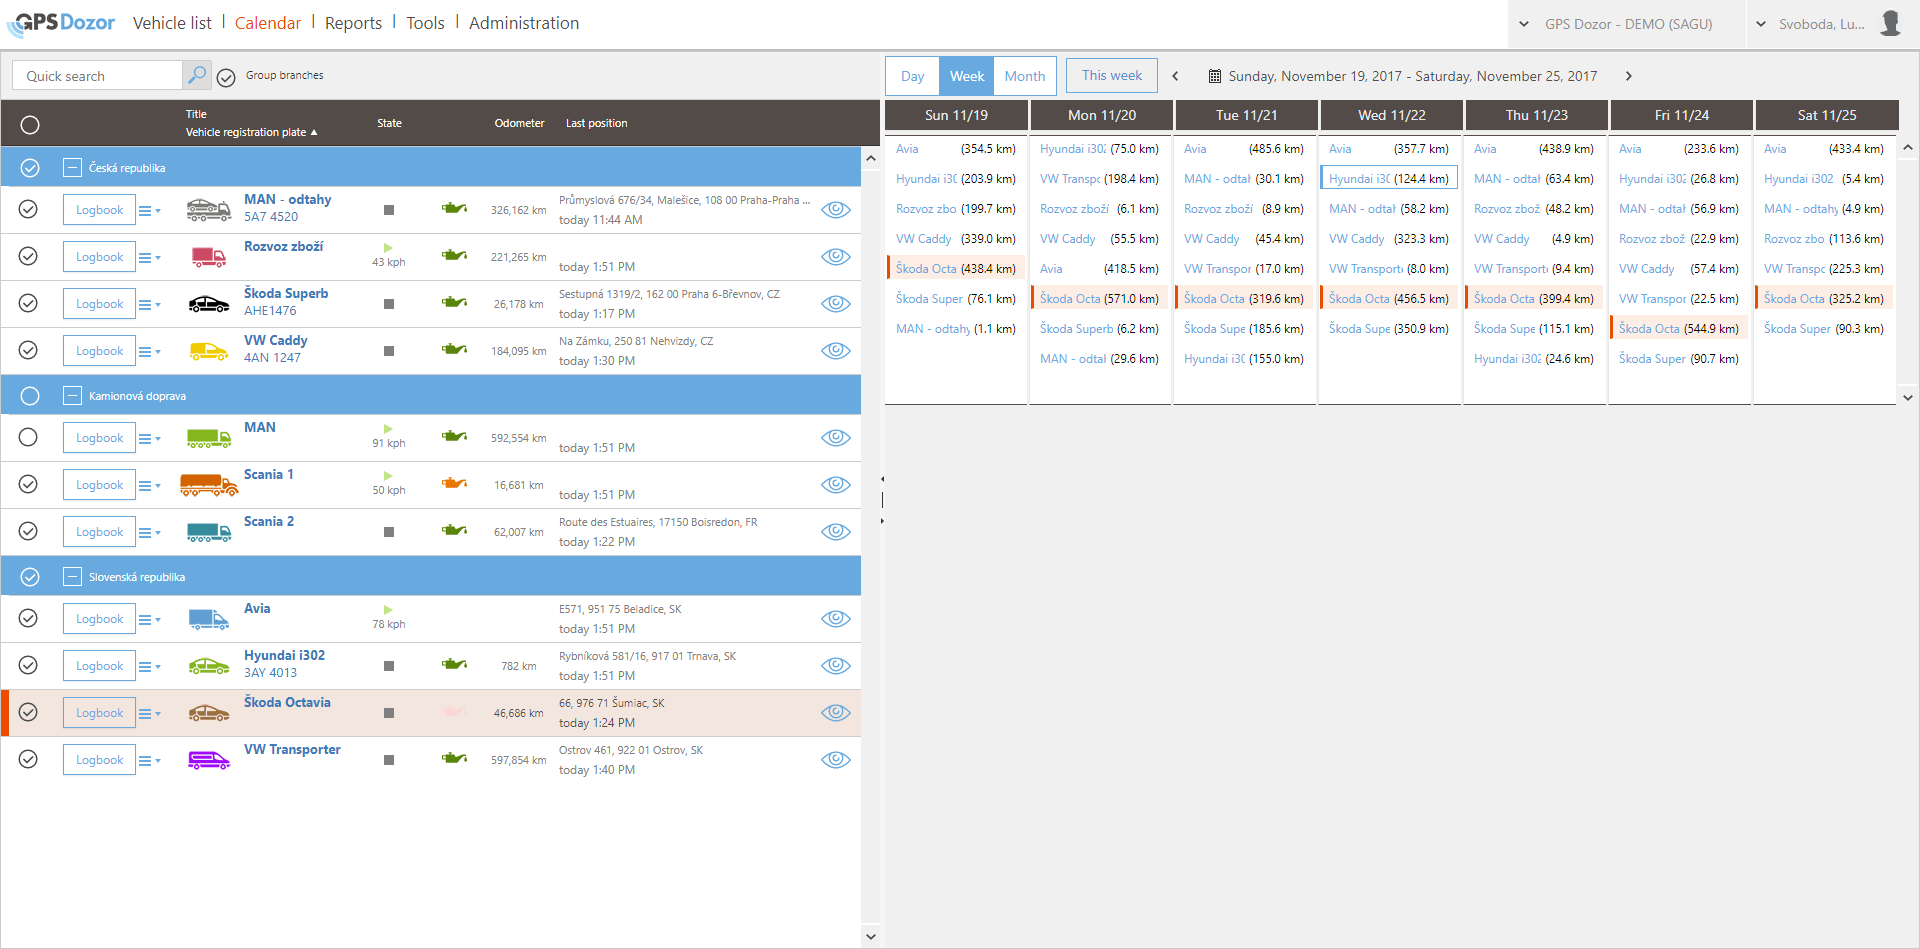Open Logbook for Hyundai i302
The height and width of the screenshot is (949, 1920).
99,666
